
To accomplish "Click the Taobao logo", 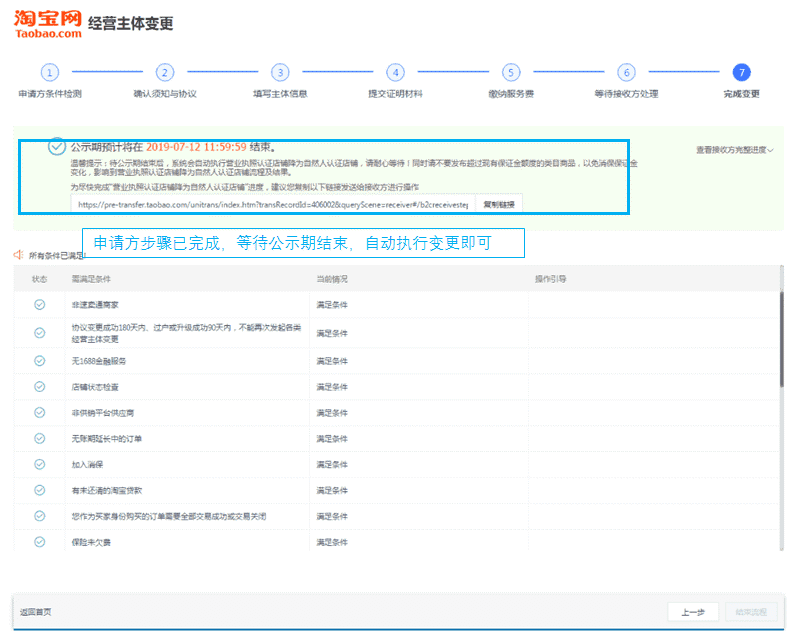I will coord(48,24).
